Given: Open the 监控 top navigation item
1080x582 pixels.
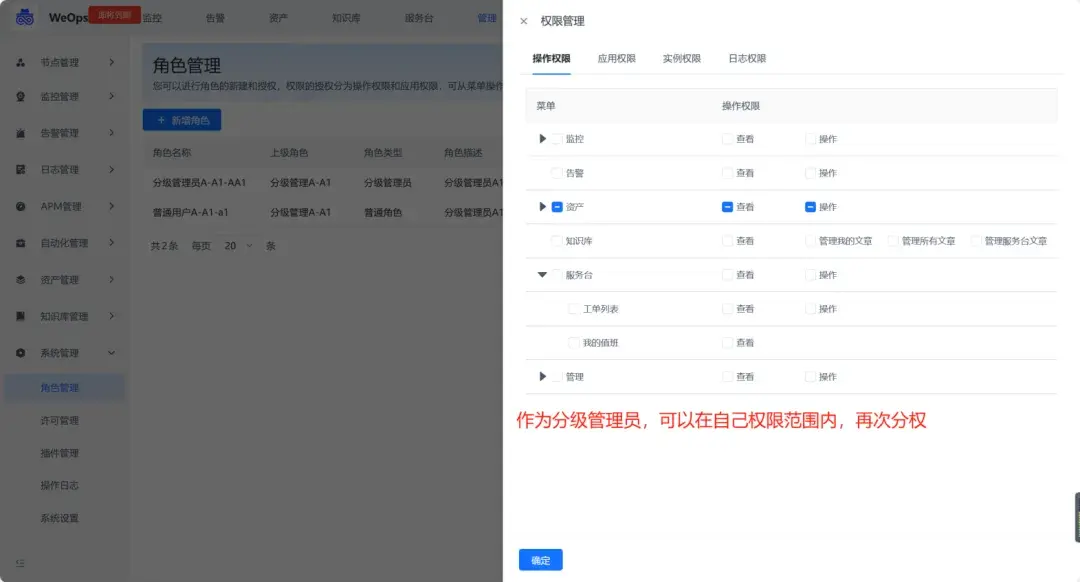Looking at the screenshot, I should click(152, 18).
